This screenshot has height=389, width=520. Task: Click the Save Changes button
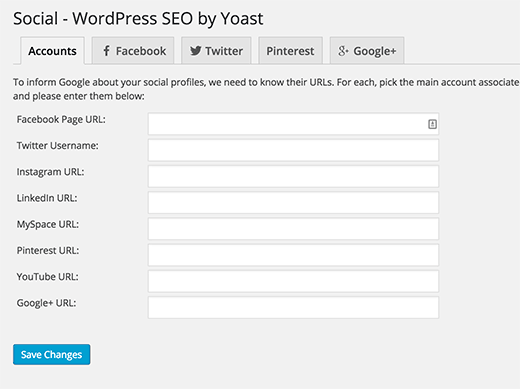pyautogui.click(x=52, y=354)
